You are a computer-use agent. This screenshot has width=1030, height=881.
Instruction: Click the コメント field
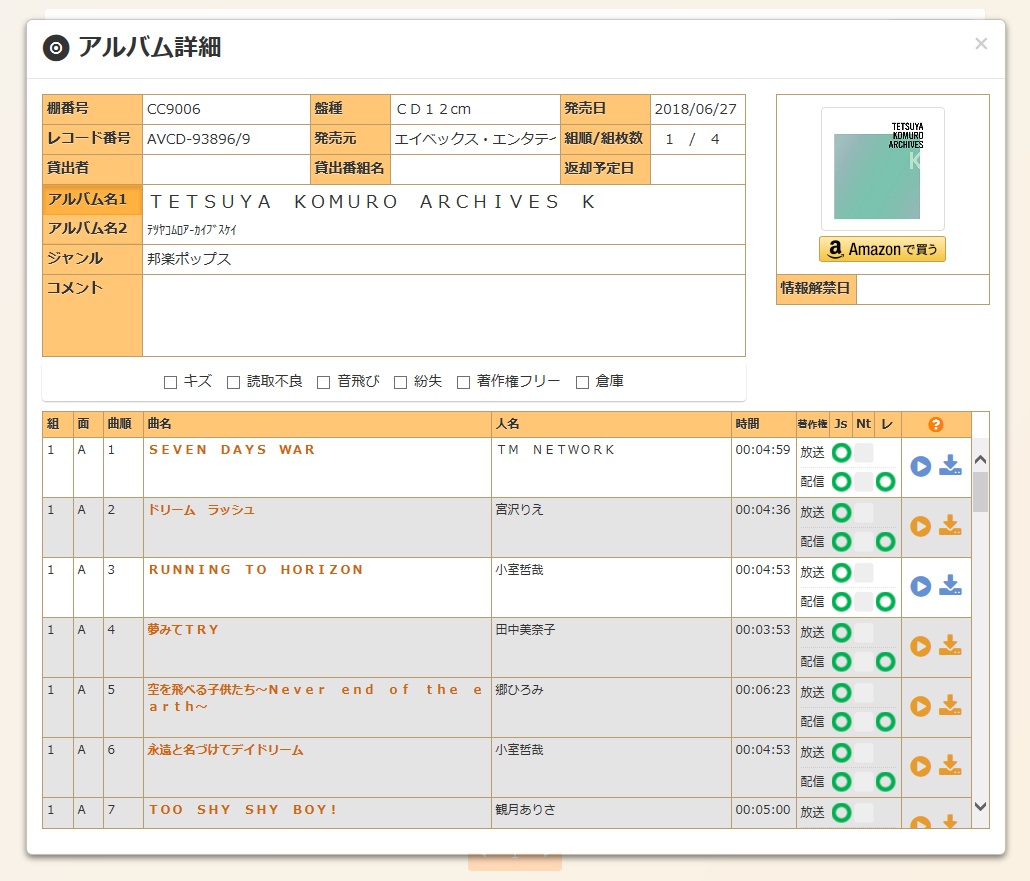tap(443, 315)
